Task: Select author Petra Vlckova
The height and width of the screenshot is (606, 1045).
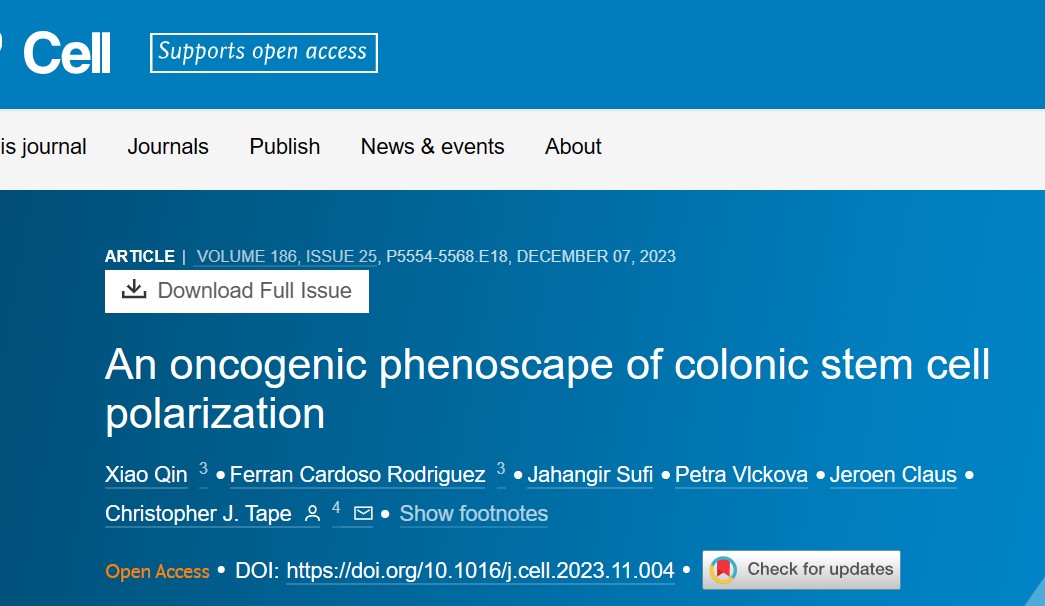Action: [x=741, y=475]
